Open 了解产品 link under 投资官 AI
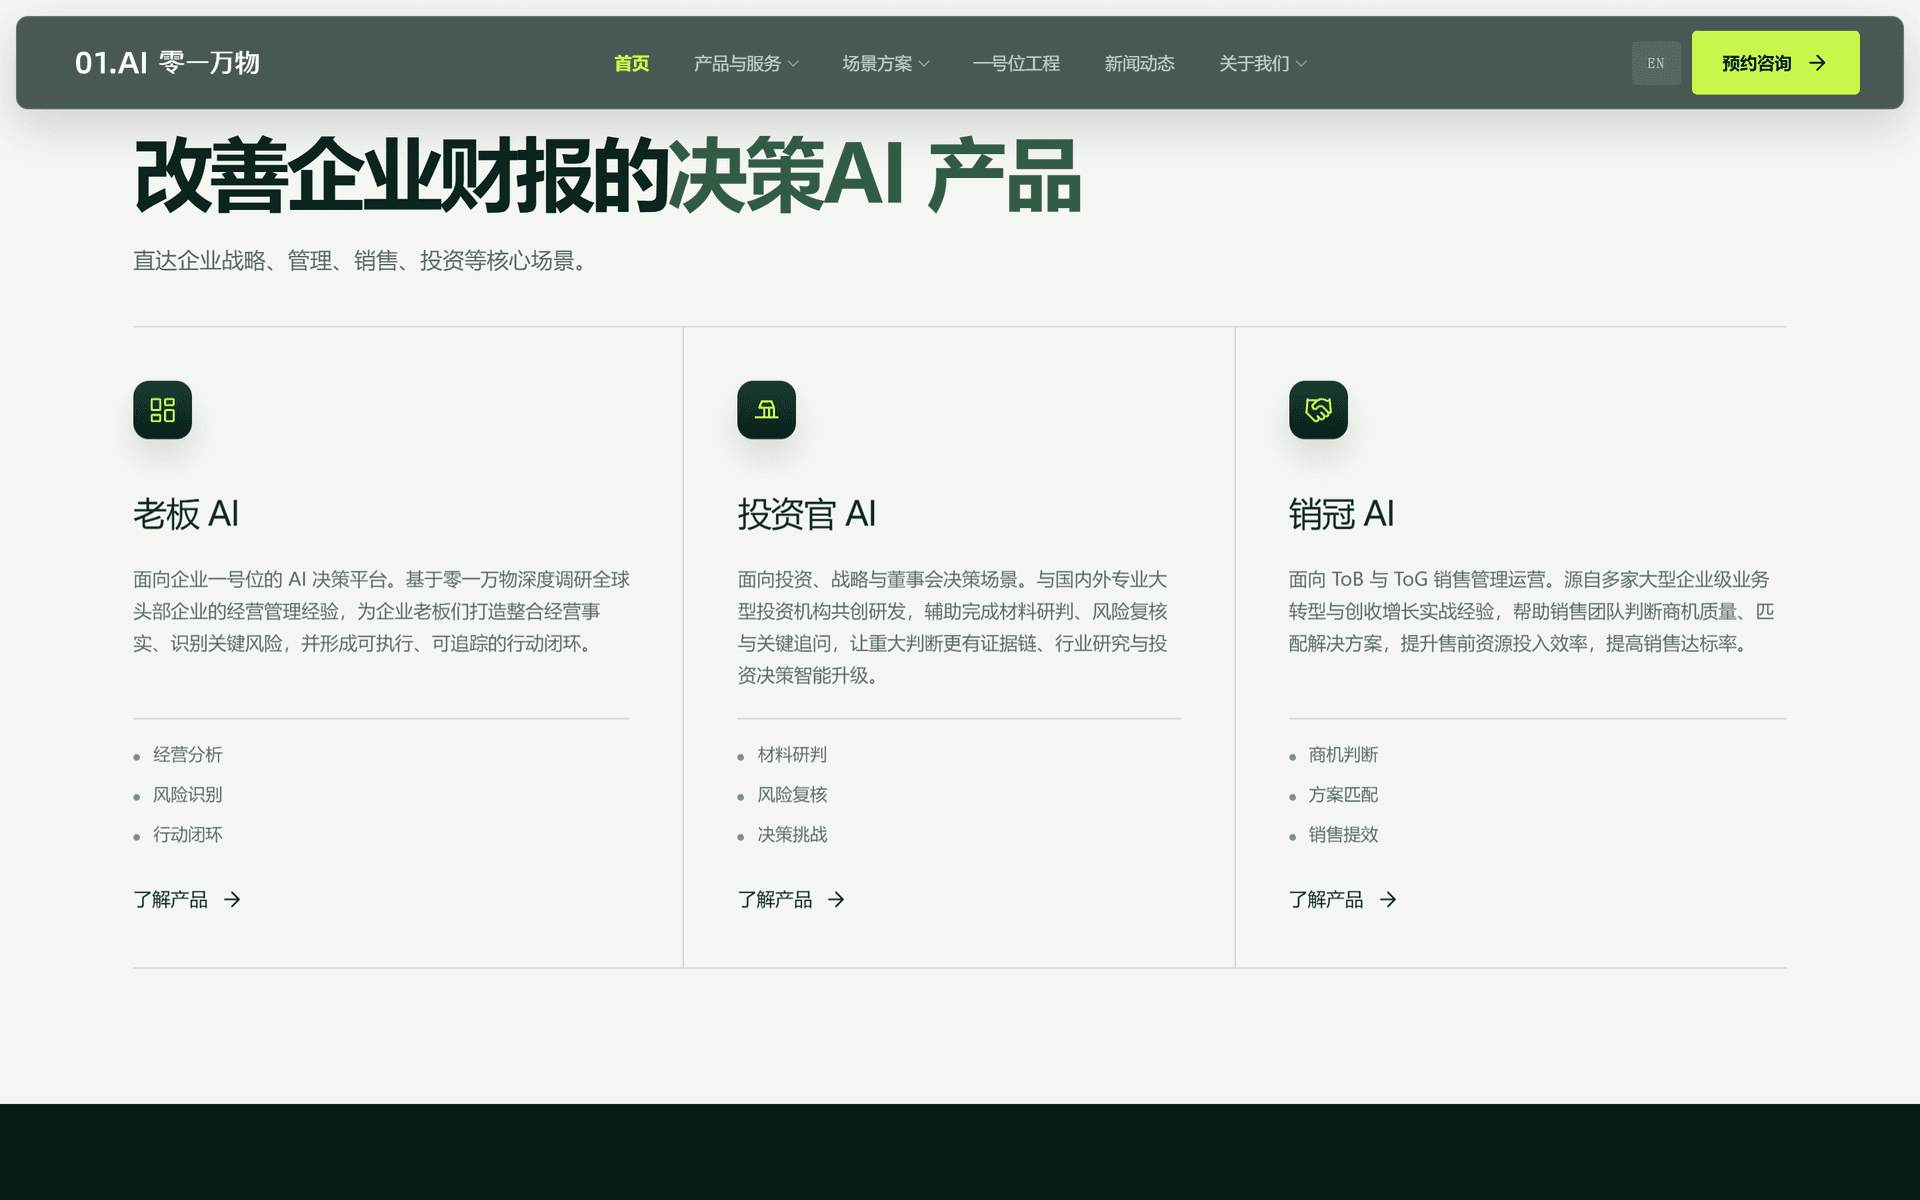The height and width of the screenshot is (1200, 1920). tap(791, 900)
